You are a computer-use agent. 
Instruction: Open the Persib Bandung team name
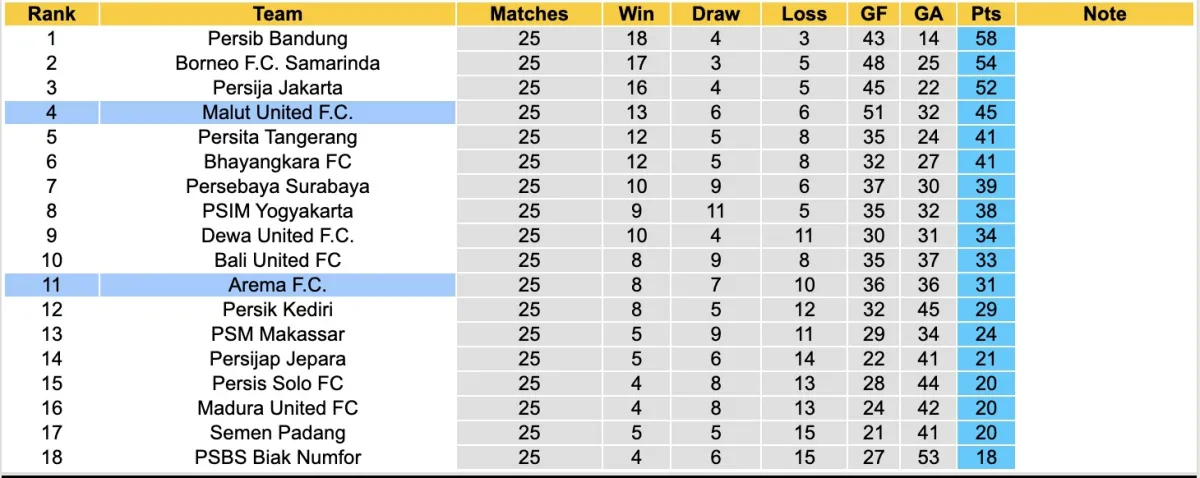277,39
